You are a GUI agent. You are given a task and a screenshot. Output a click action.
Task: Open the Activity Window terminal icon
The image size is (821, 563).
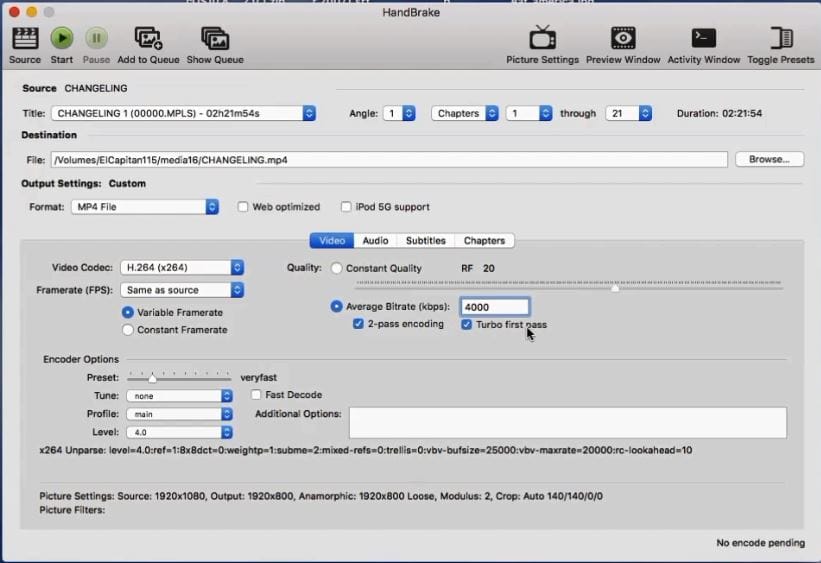[703, 39]
